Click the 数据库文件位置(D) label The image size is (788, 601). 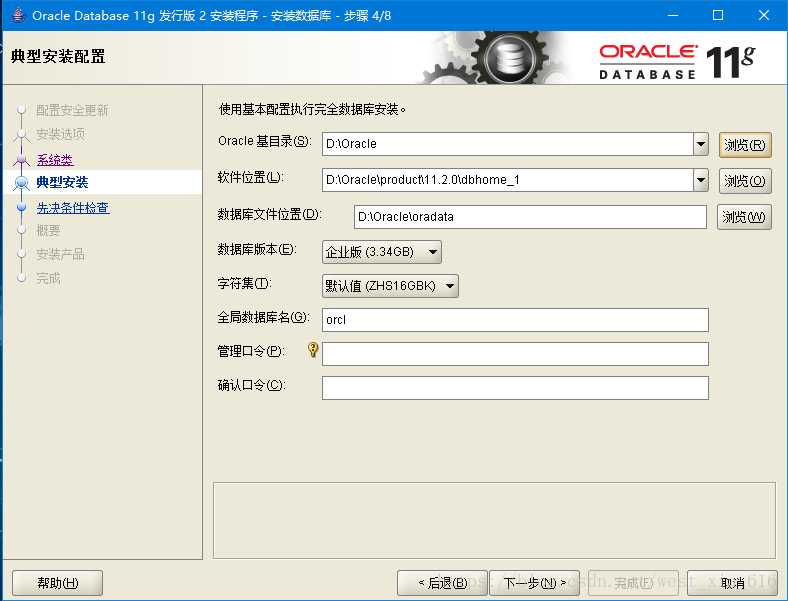pos(269,215)
